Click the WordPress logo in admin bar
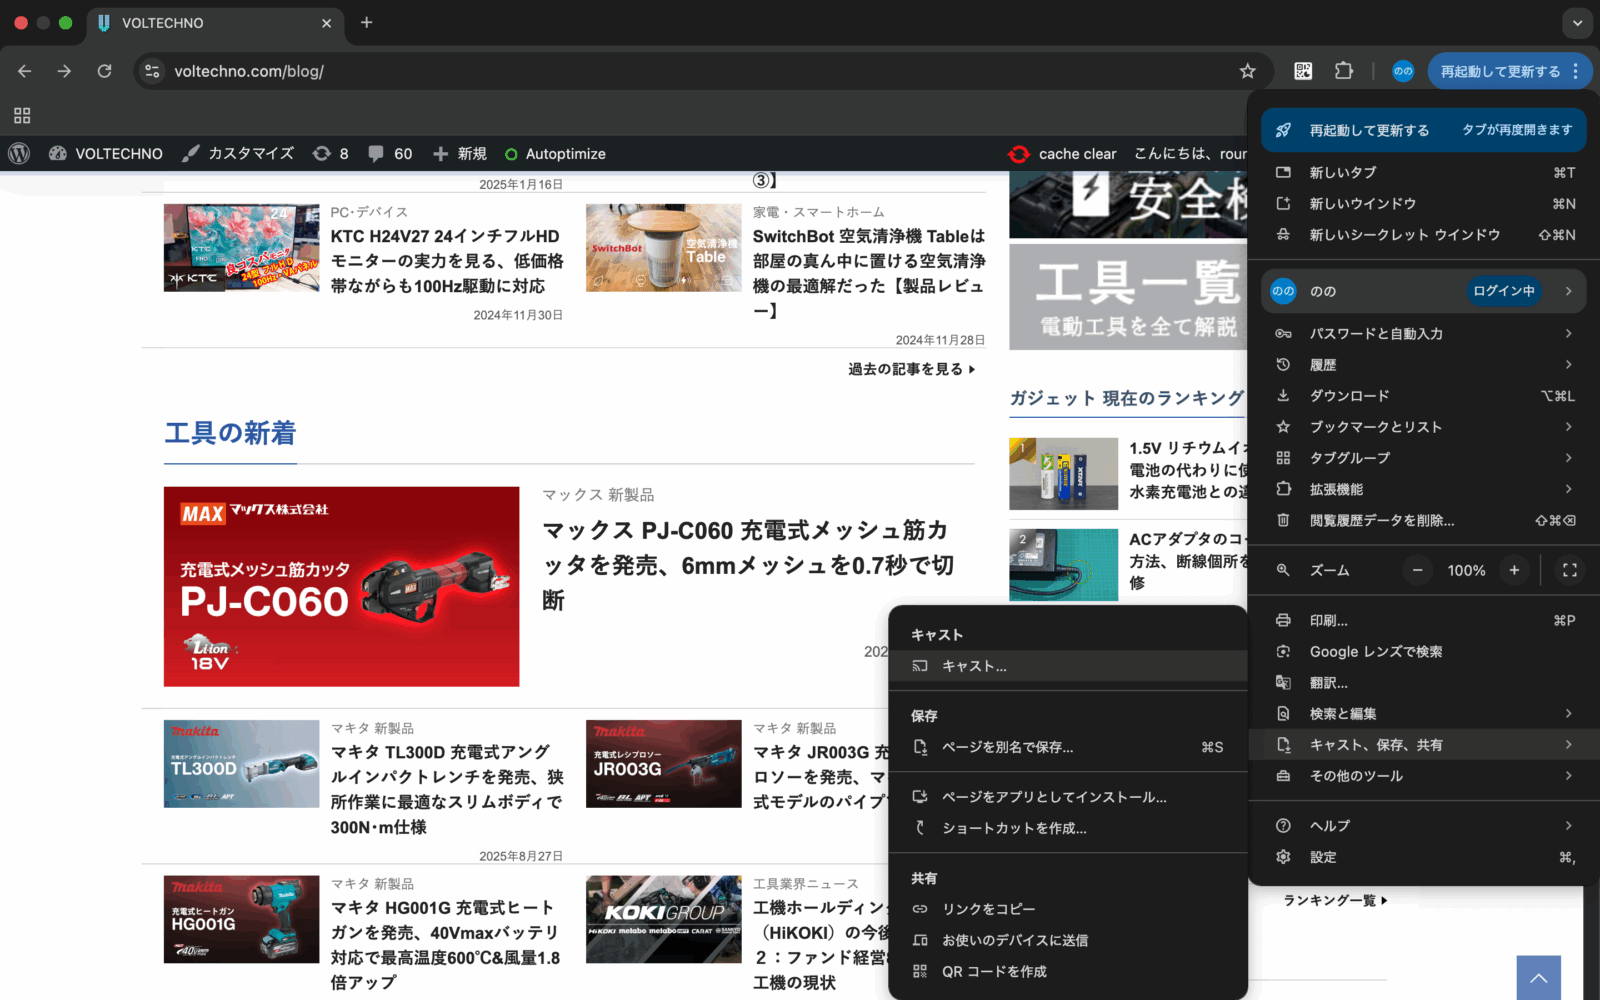The height and width of the screenshot is (1000, 1600). tap(19, 153)
